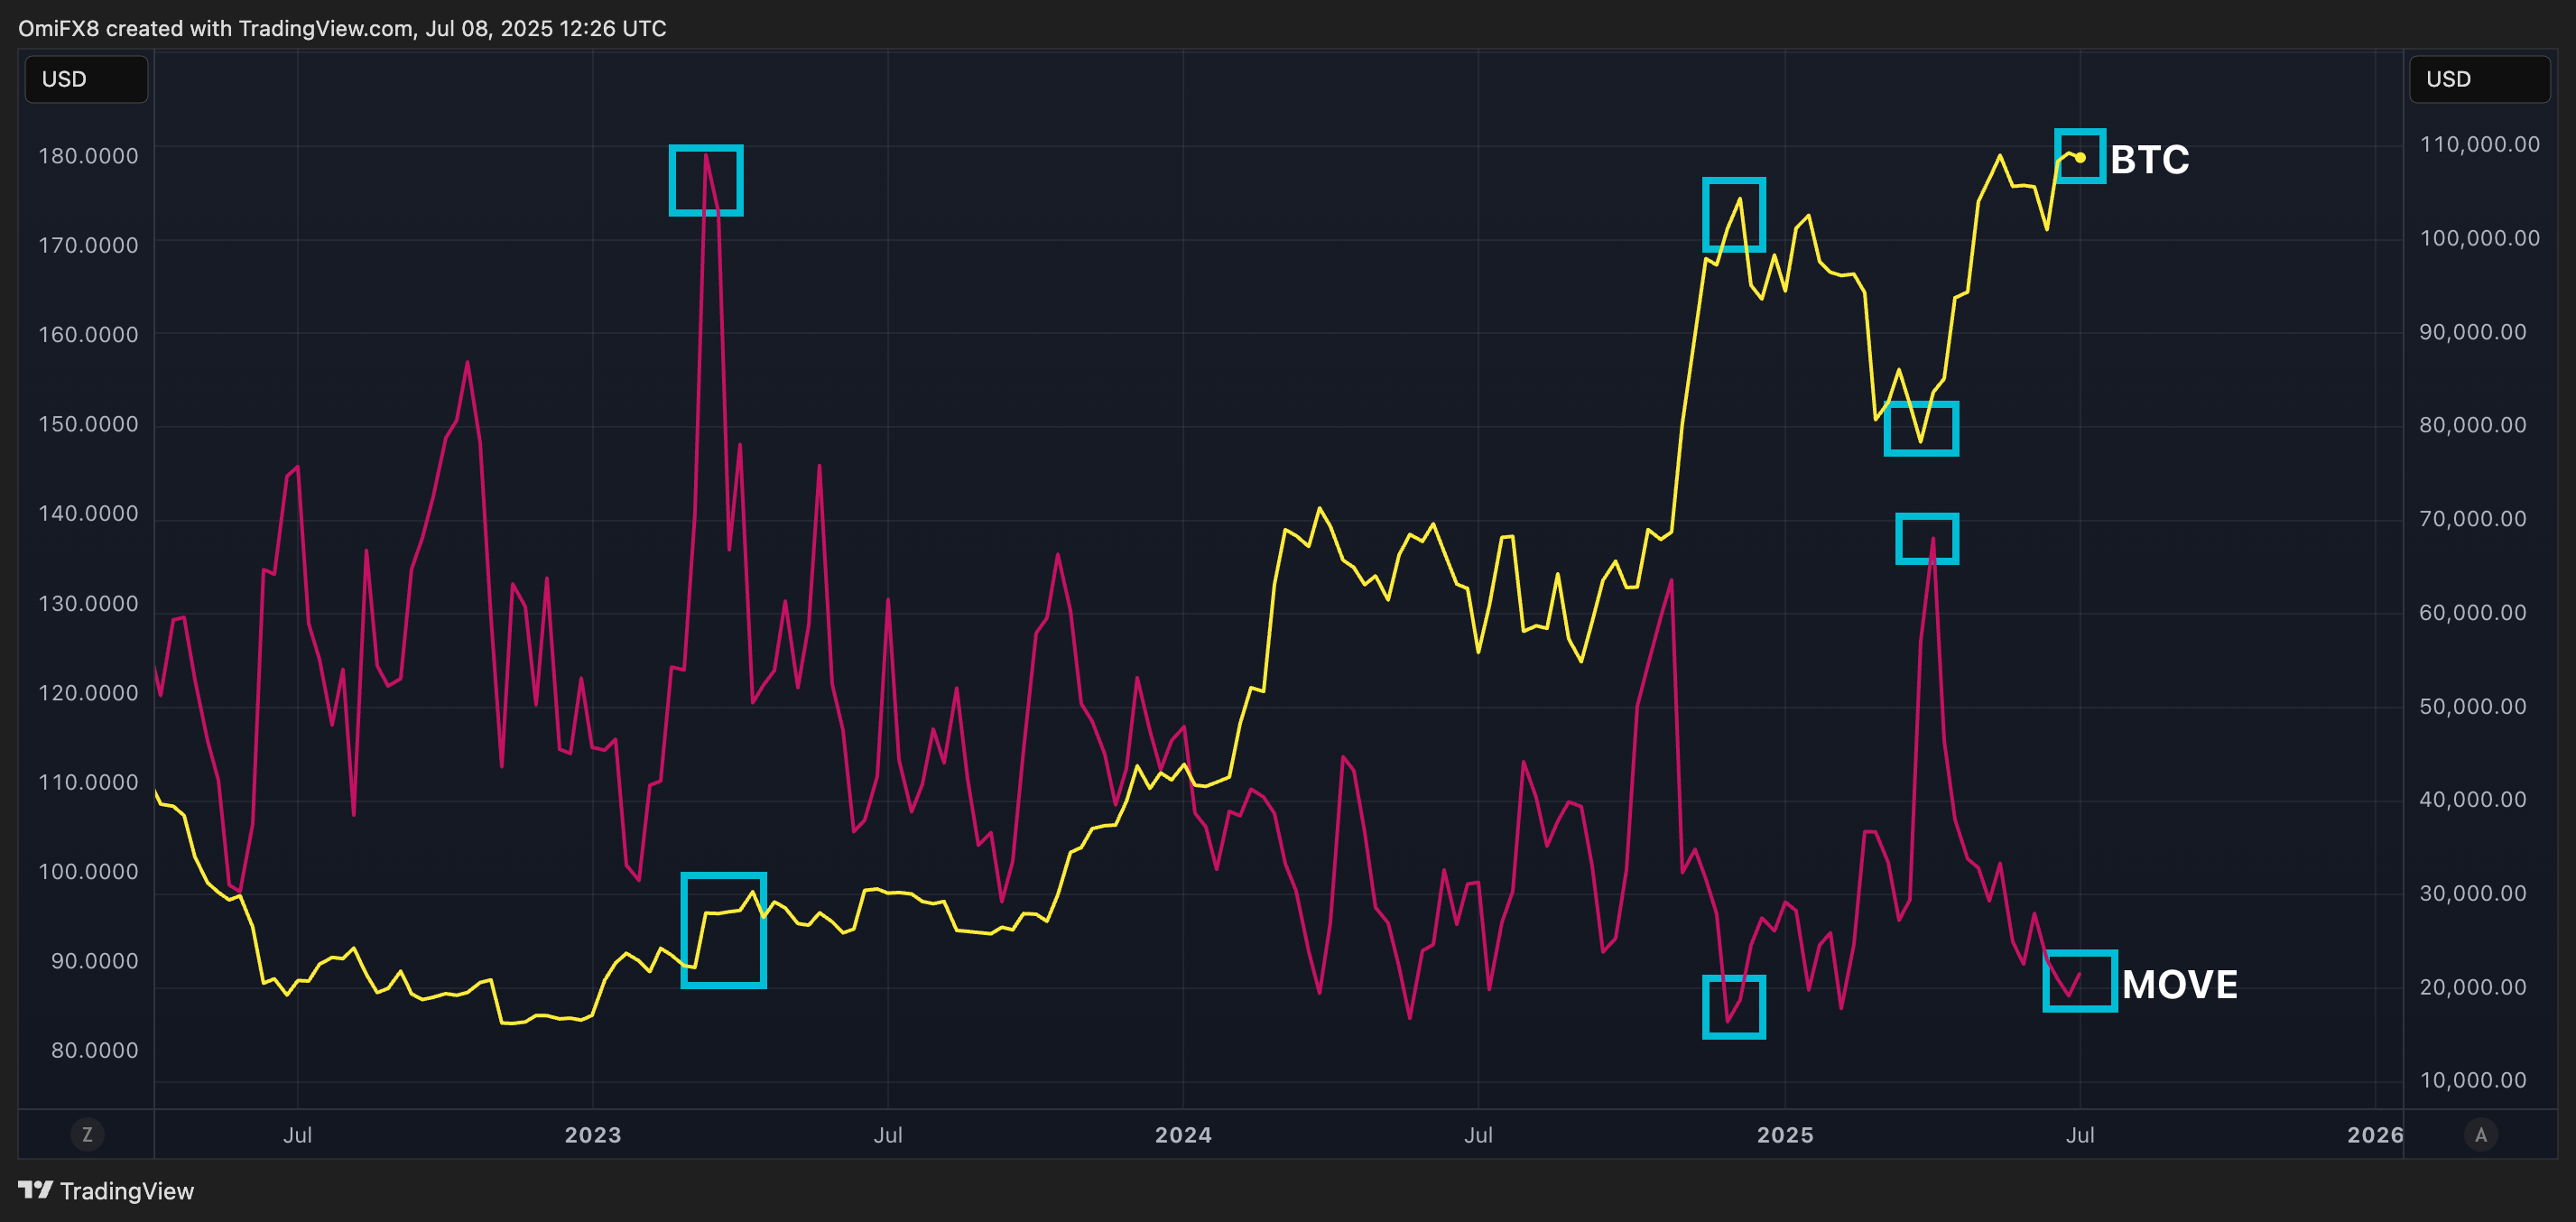Click the 80,000.00 right price label
Viewport: 2576px width, 1222px height.
2472,425
